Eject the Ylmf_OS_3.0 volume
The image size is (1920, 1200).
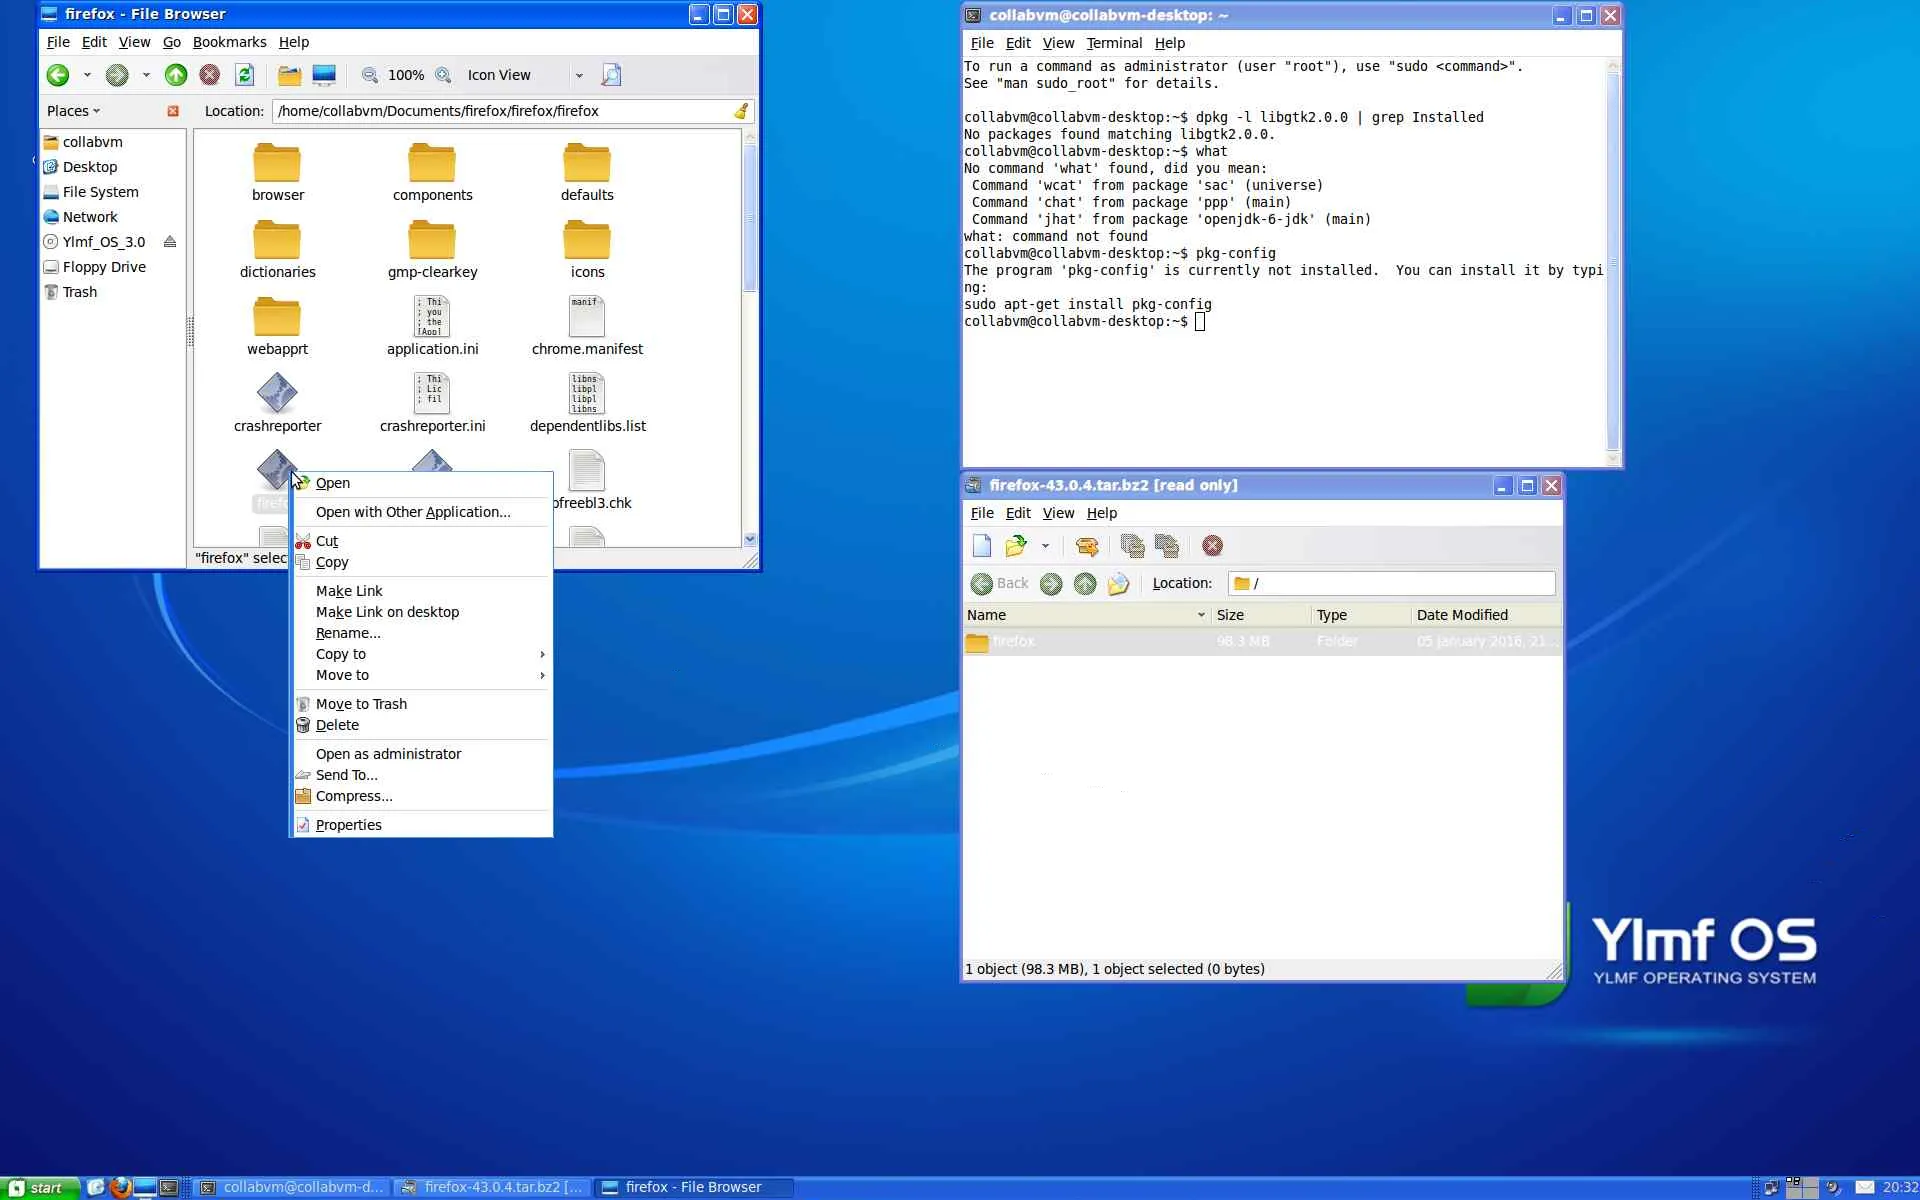click(x=170, y=242)
